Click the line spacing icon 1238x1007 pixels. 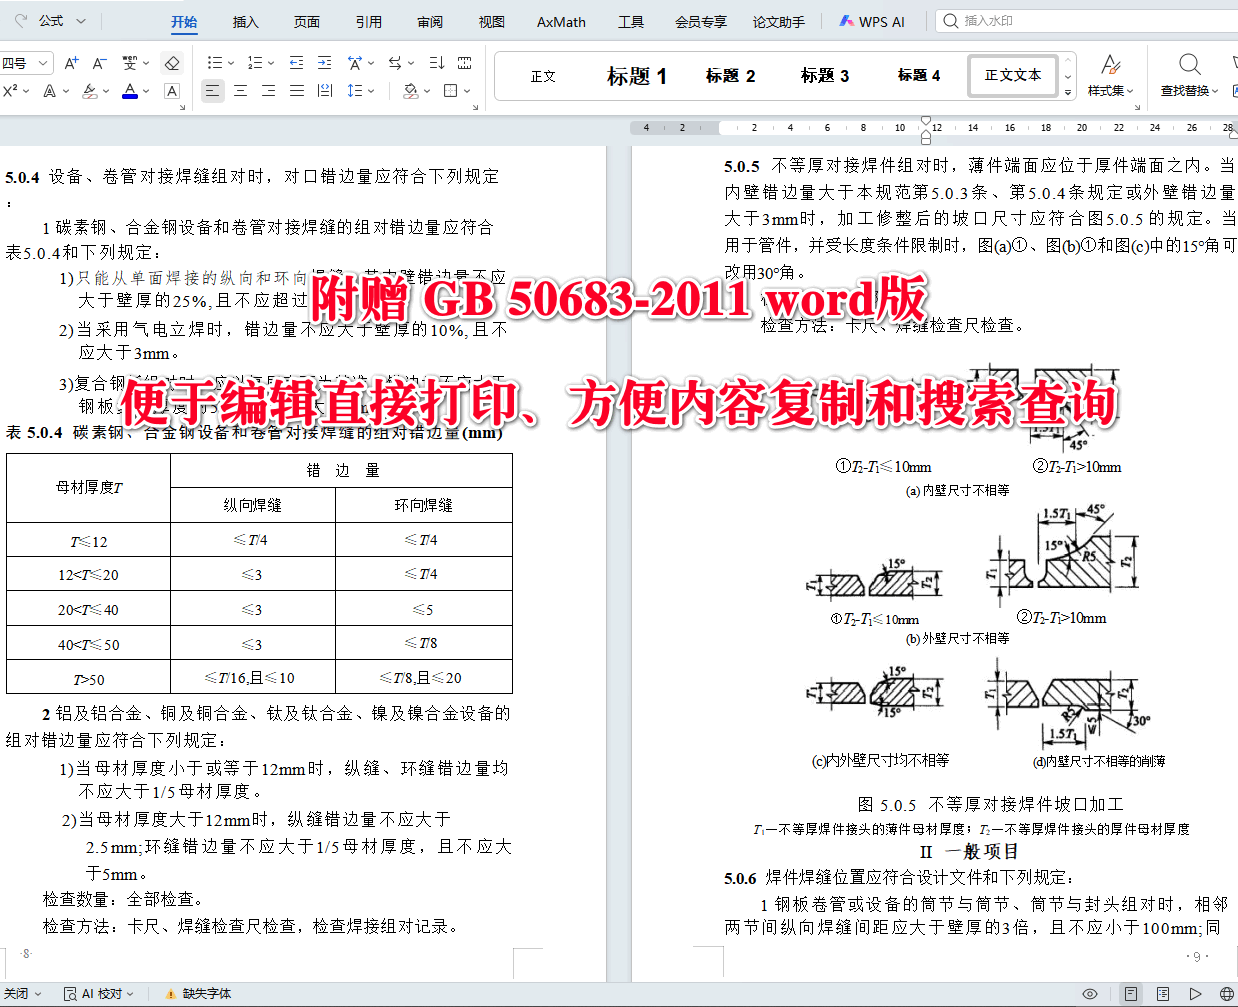tap(355, 91)
